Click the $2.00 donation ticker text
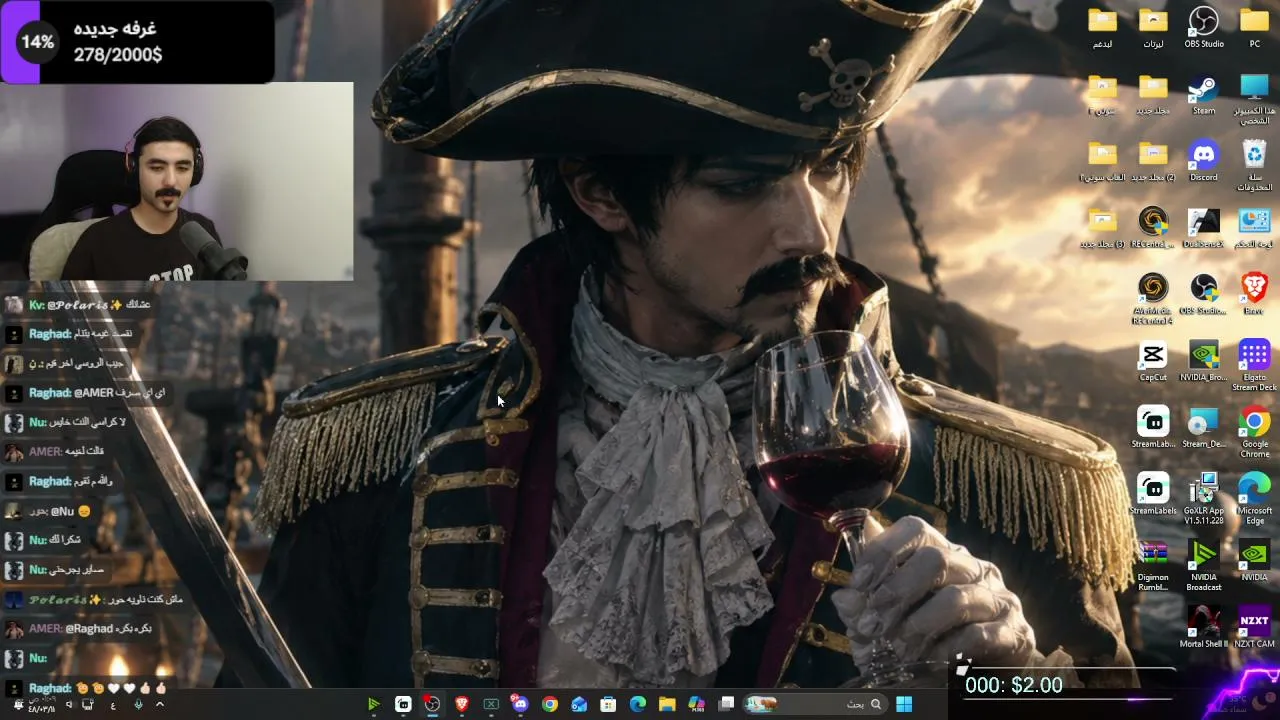The image size is (1280, 720). point(1014,685)
